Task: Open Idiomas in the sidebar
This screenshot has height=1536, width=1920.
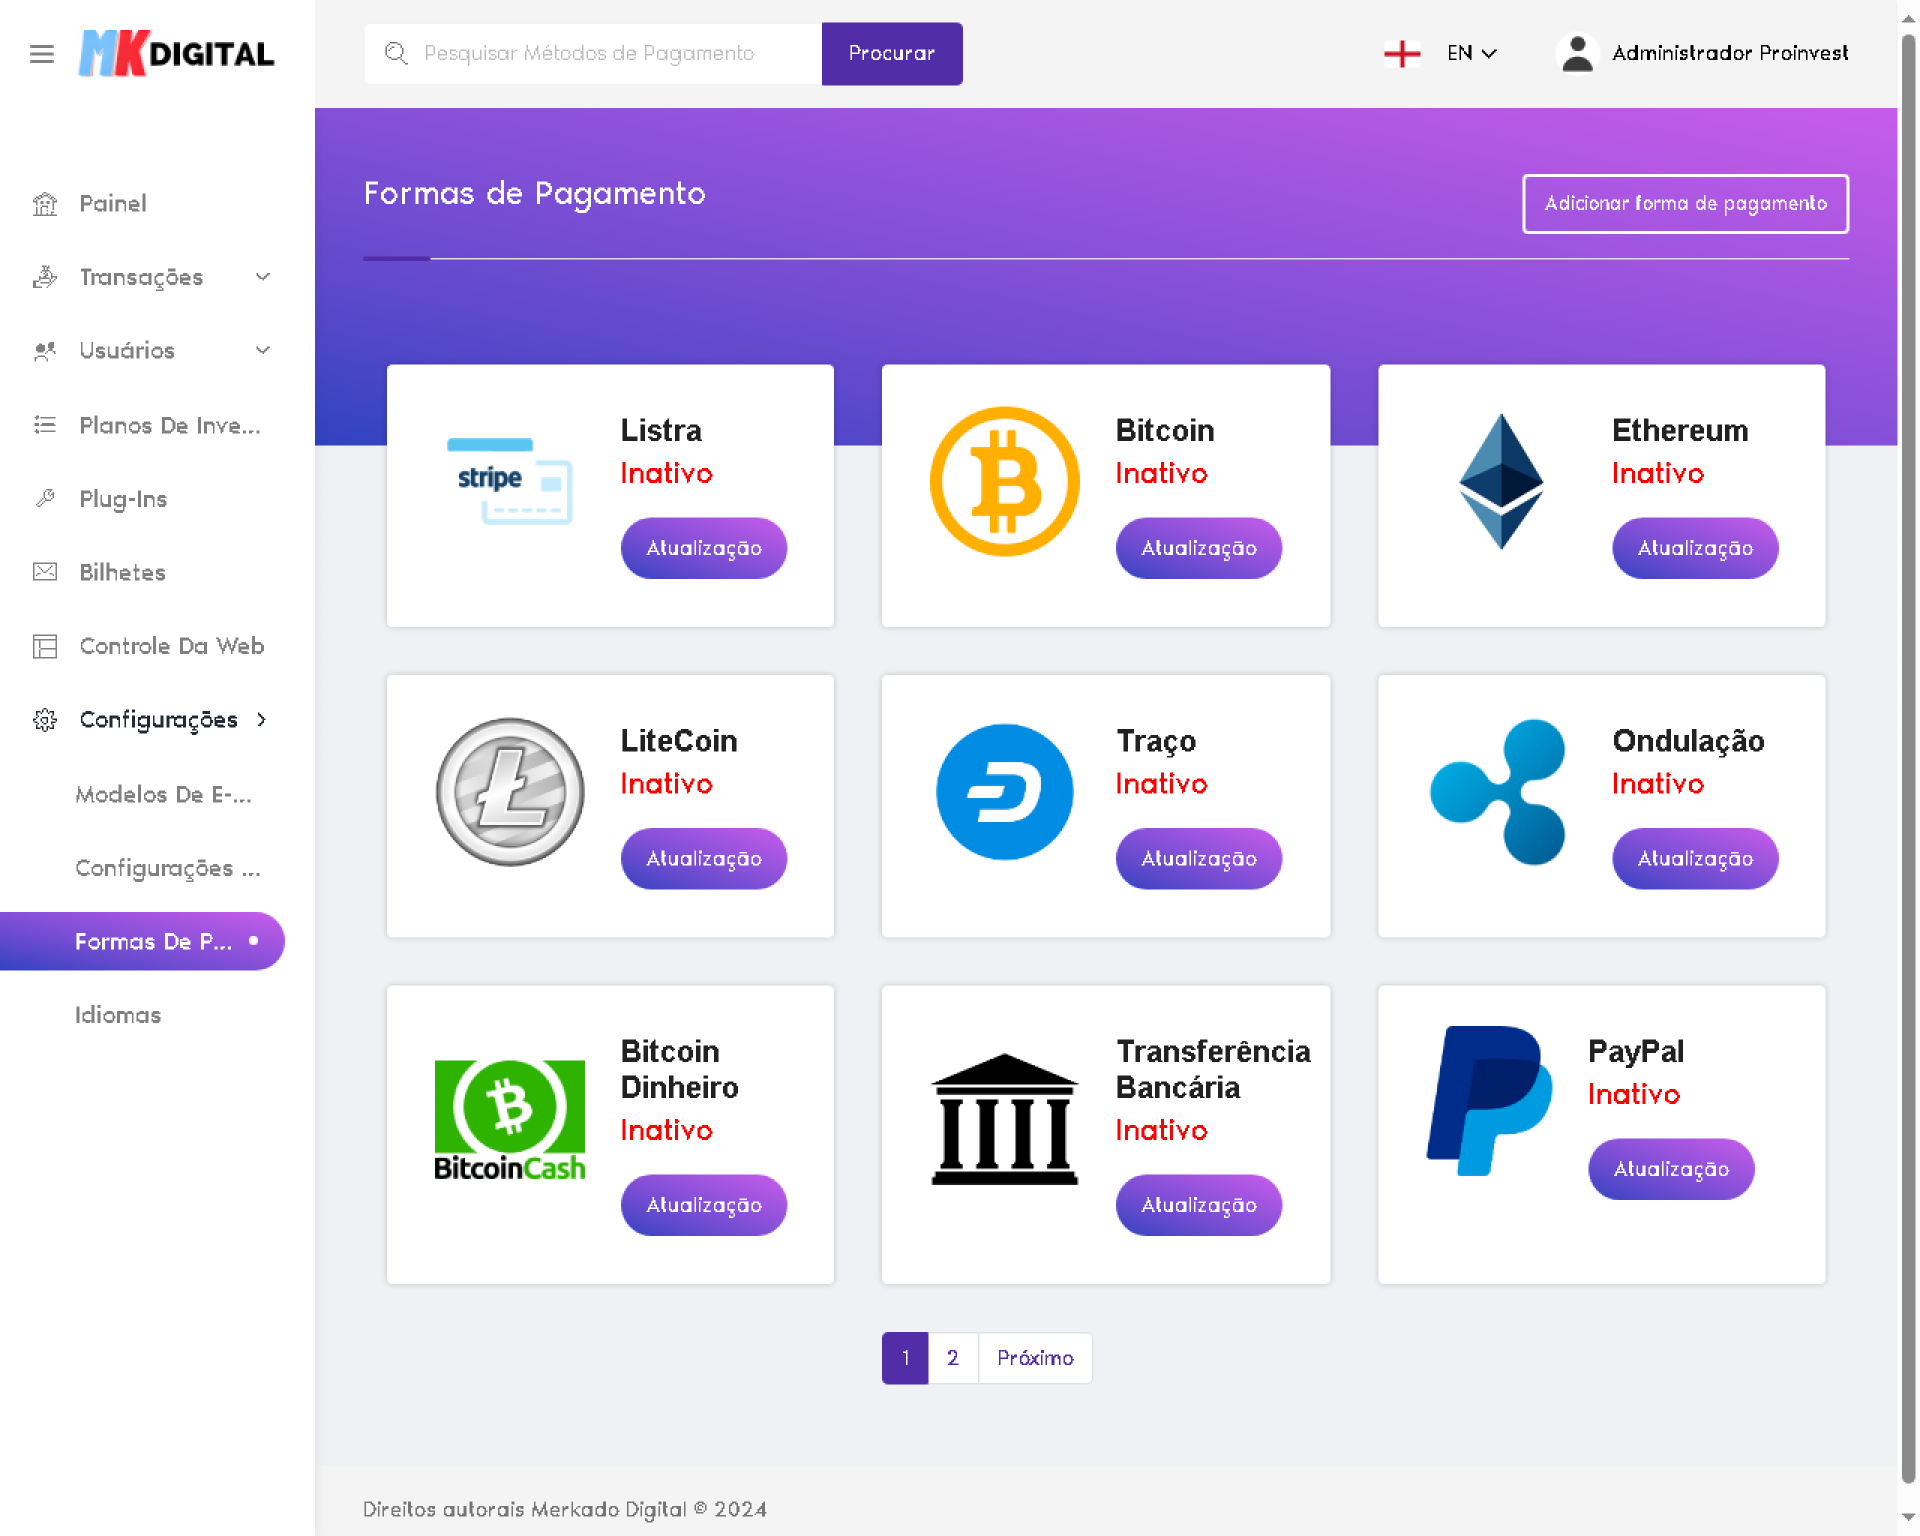Action: click(x=118, y=1015)
